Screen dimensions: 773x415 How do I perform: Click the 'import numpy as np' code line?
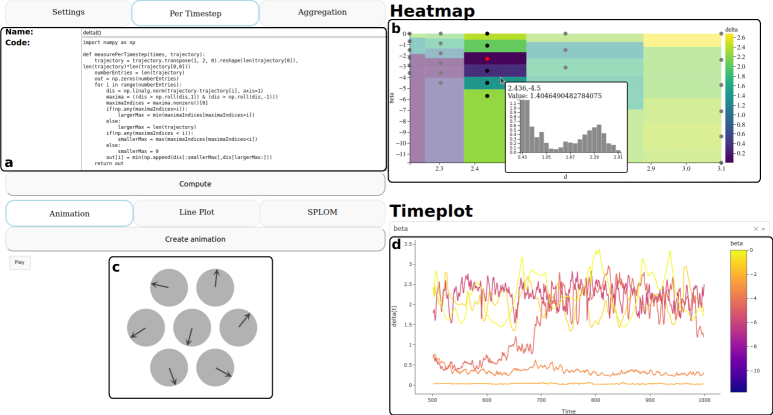pyautogui.click(x=109, y=43)
